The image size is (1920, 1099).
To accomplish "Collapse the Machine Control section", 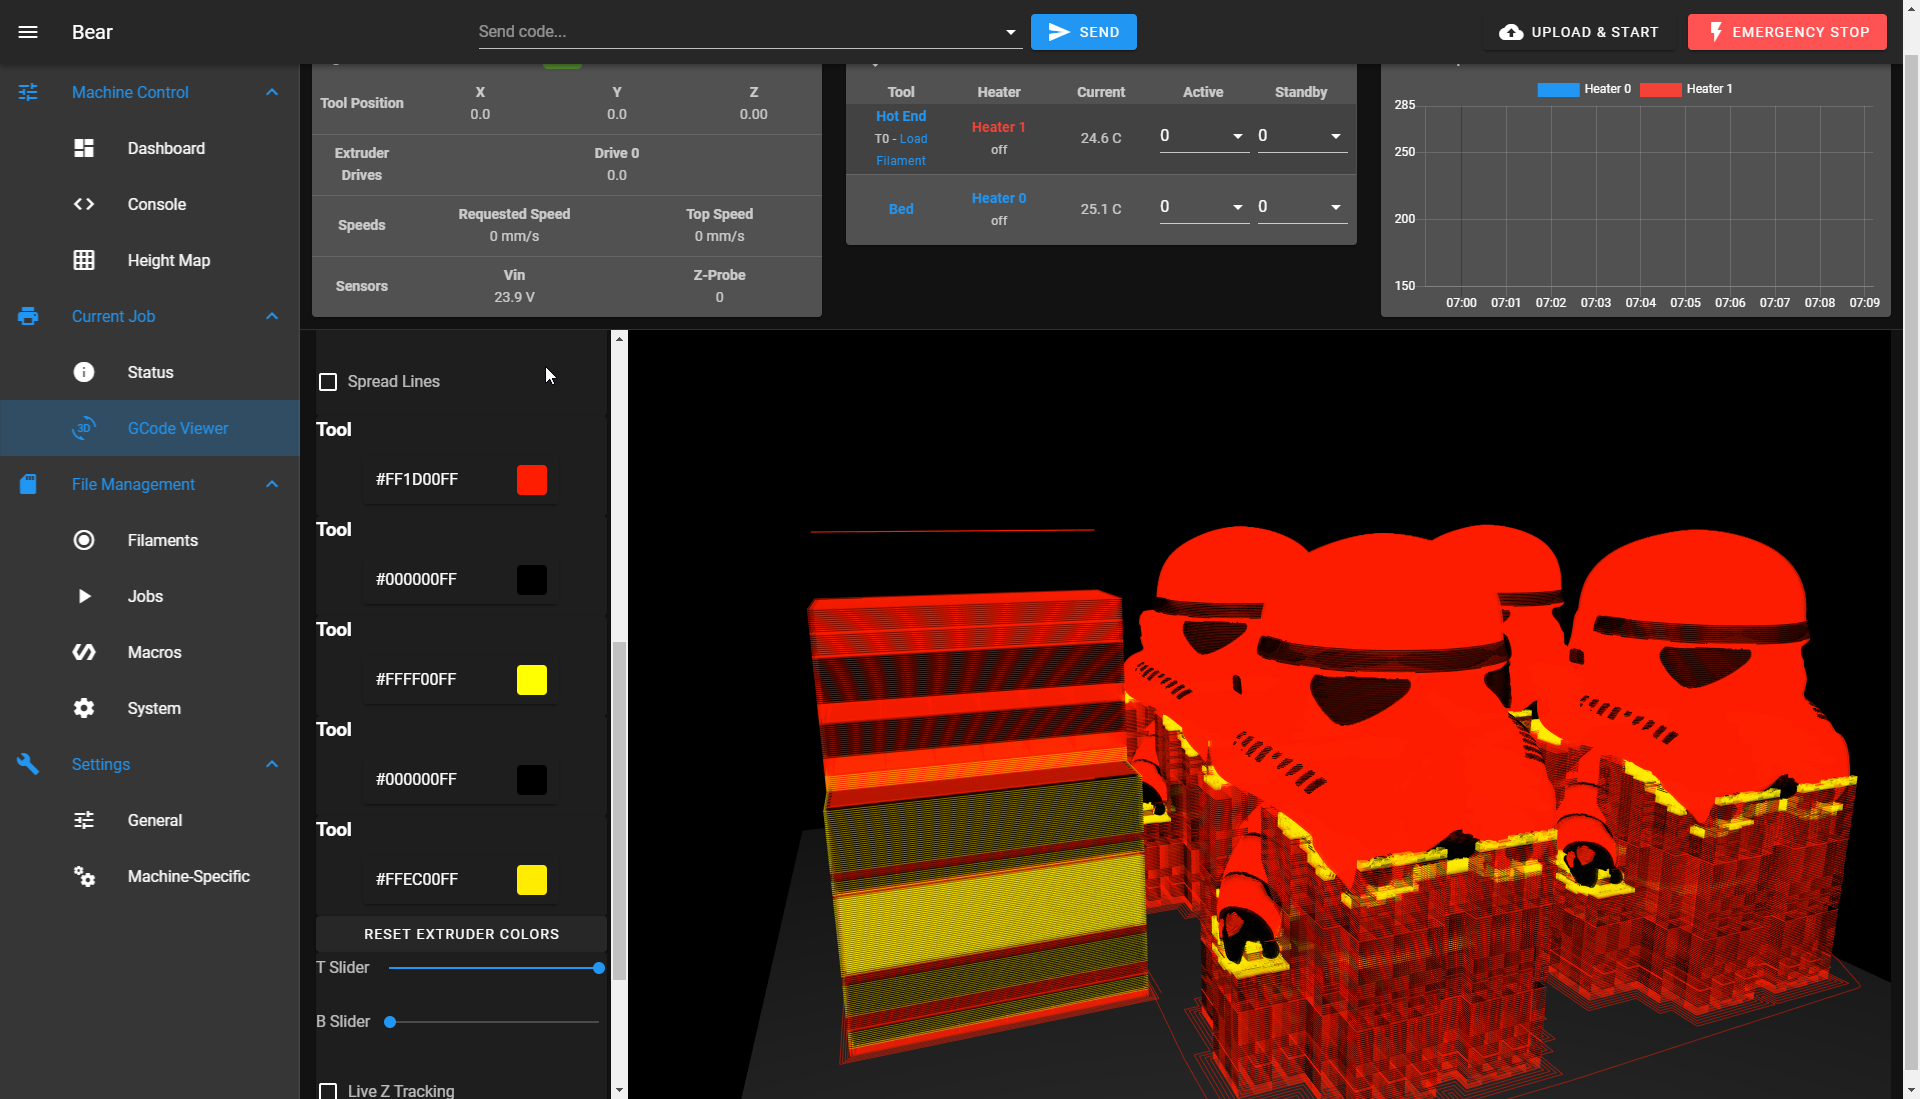I will 272,92.
